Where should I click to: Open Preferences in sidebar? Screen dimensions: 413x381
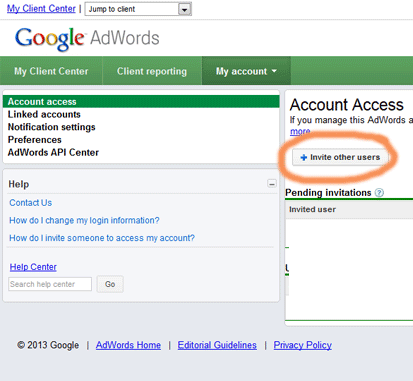(35, 140)
